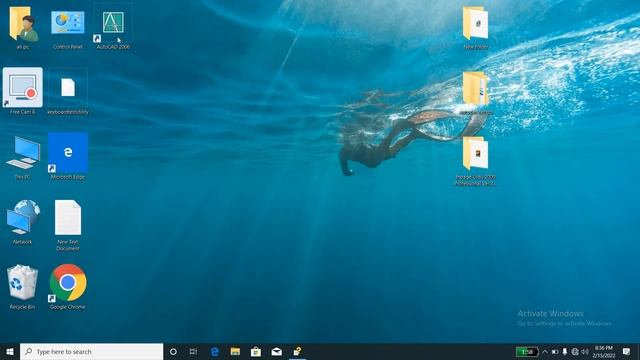Click the Type here to search box
Image resolution: width=640 pixels, height=360 pixels.
click(91, 351)
